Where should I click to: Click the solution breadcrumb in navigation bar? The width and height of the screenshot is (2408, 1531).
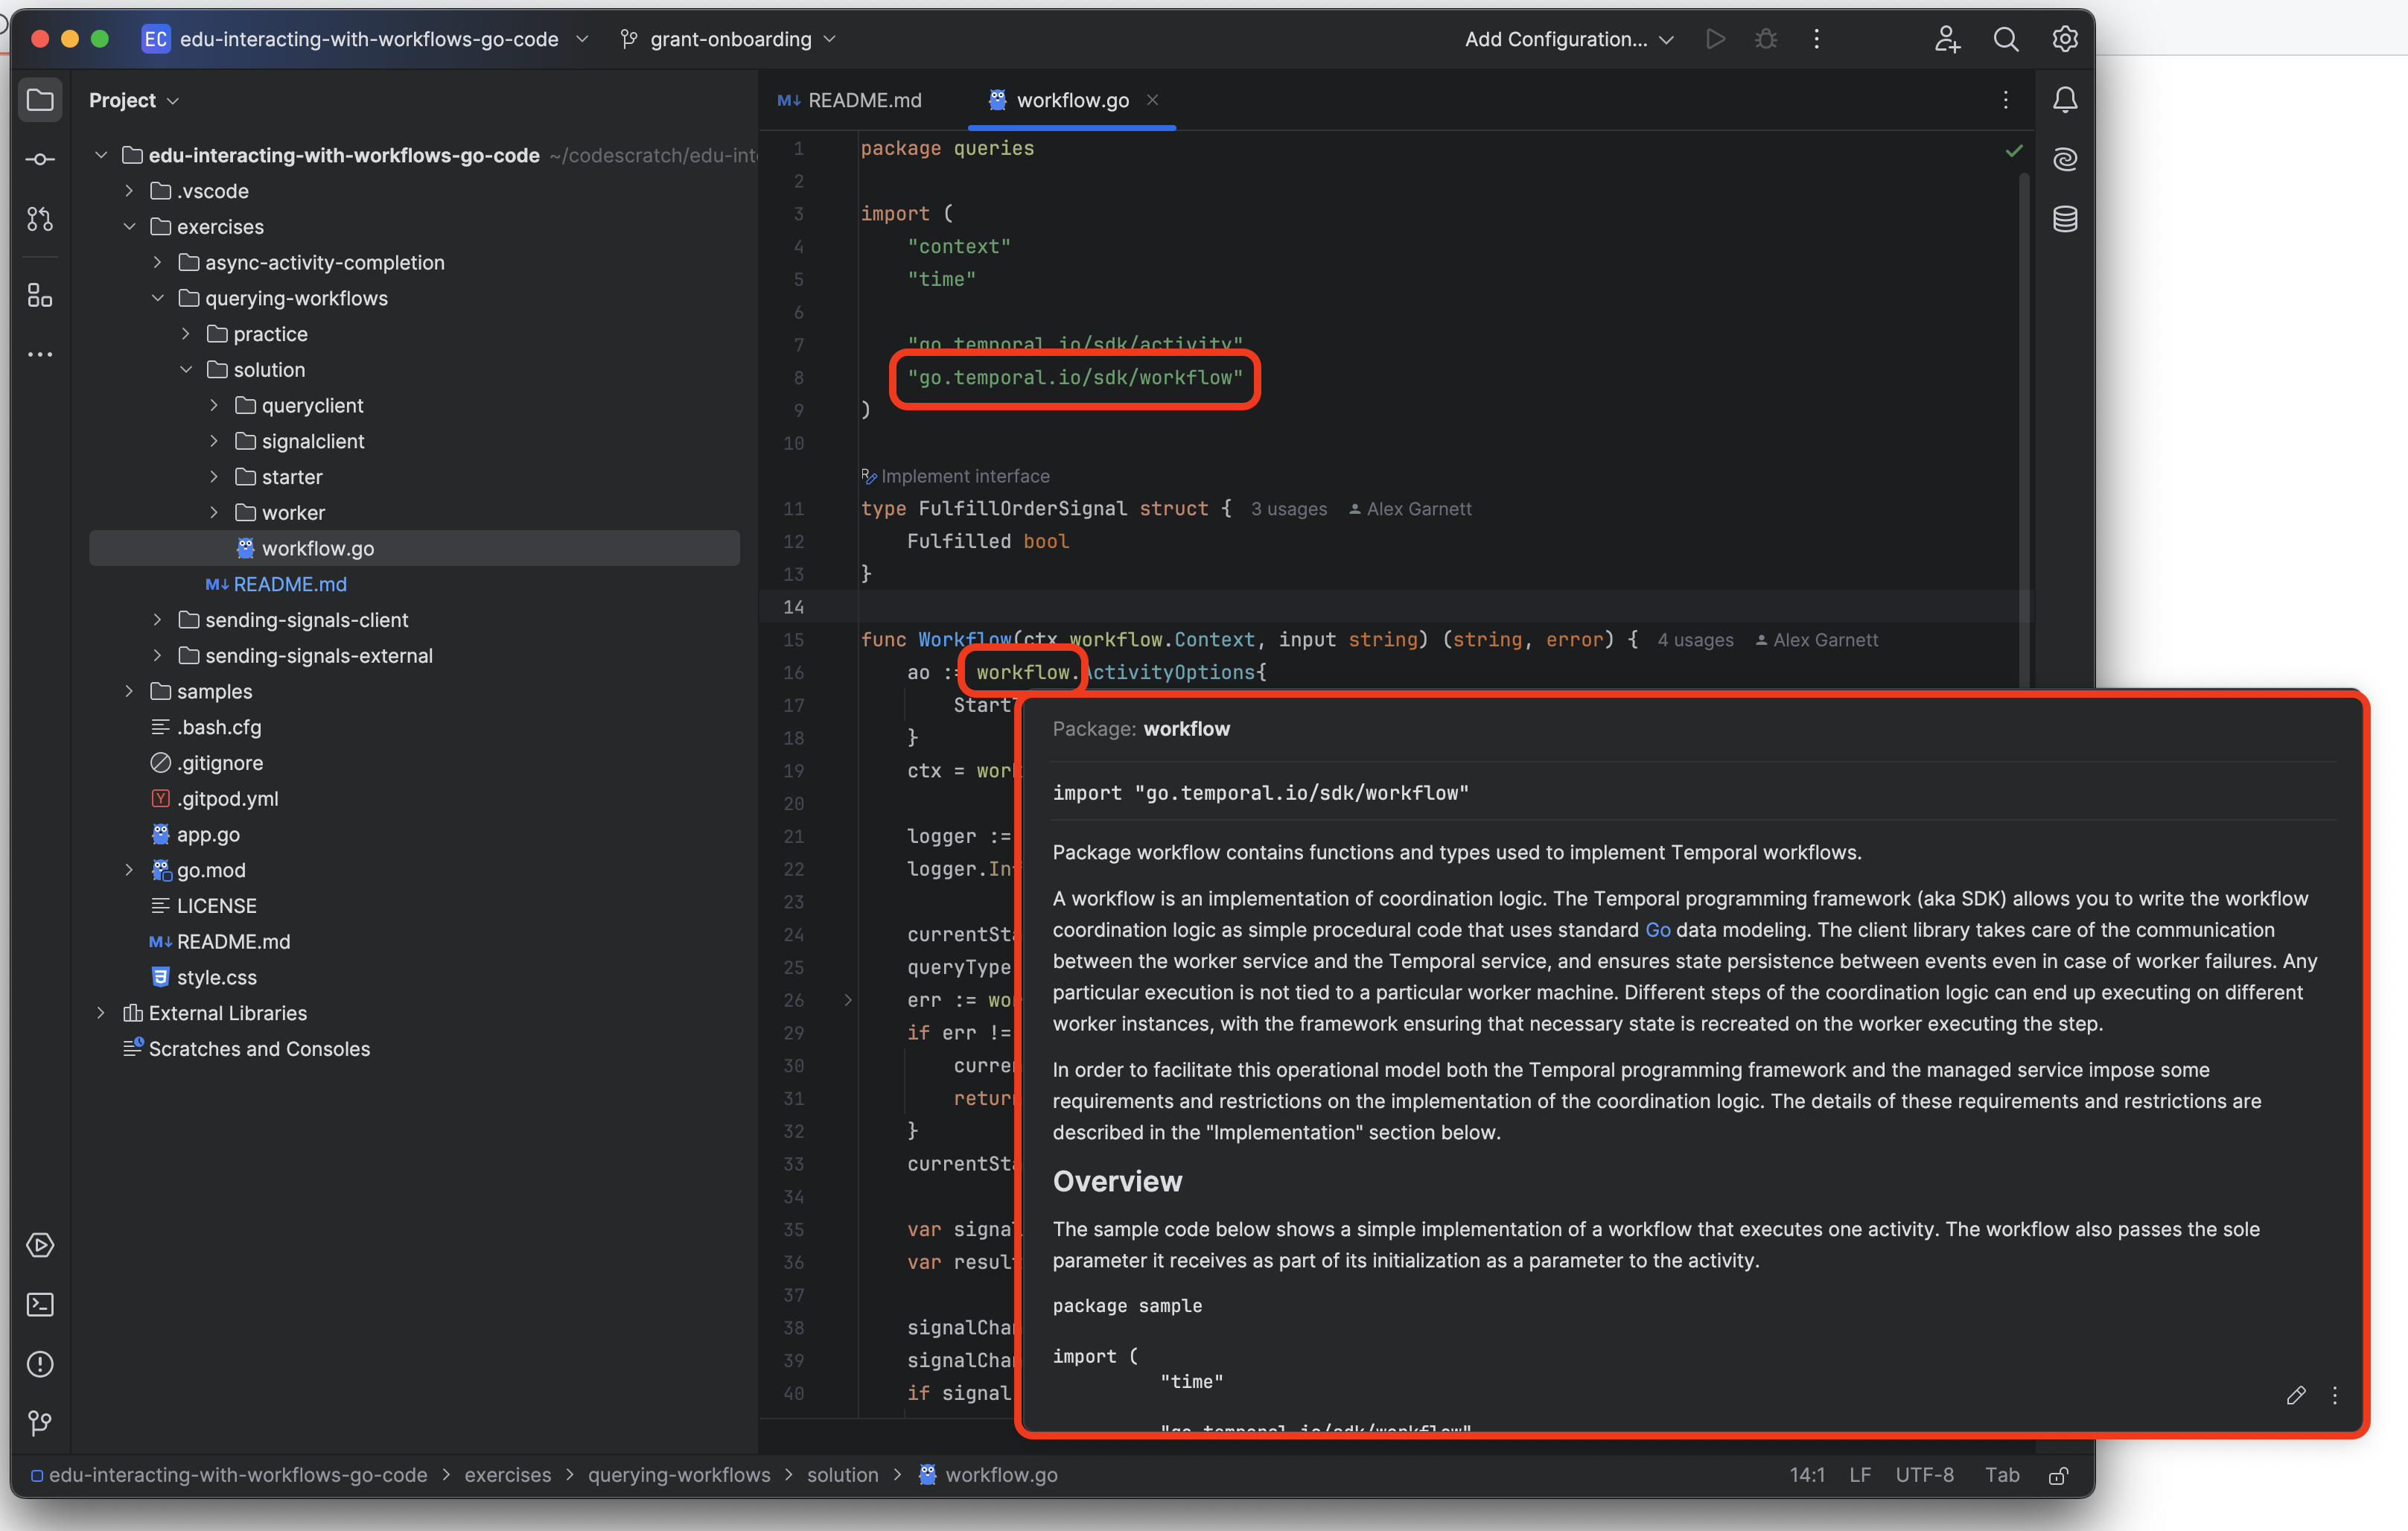[x=843, y=1476]
